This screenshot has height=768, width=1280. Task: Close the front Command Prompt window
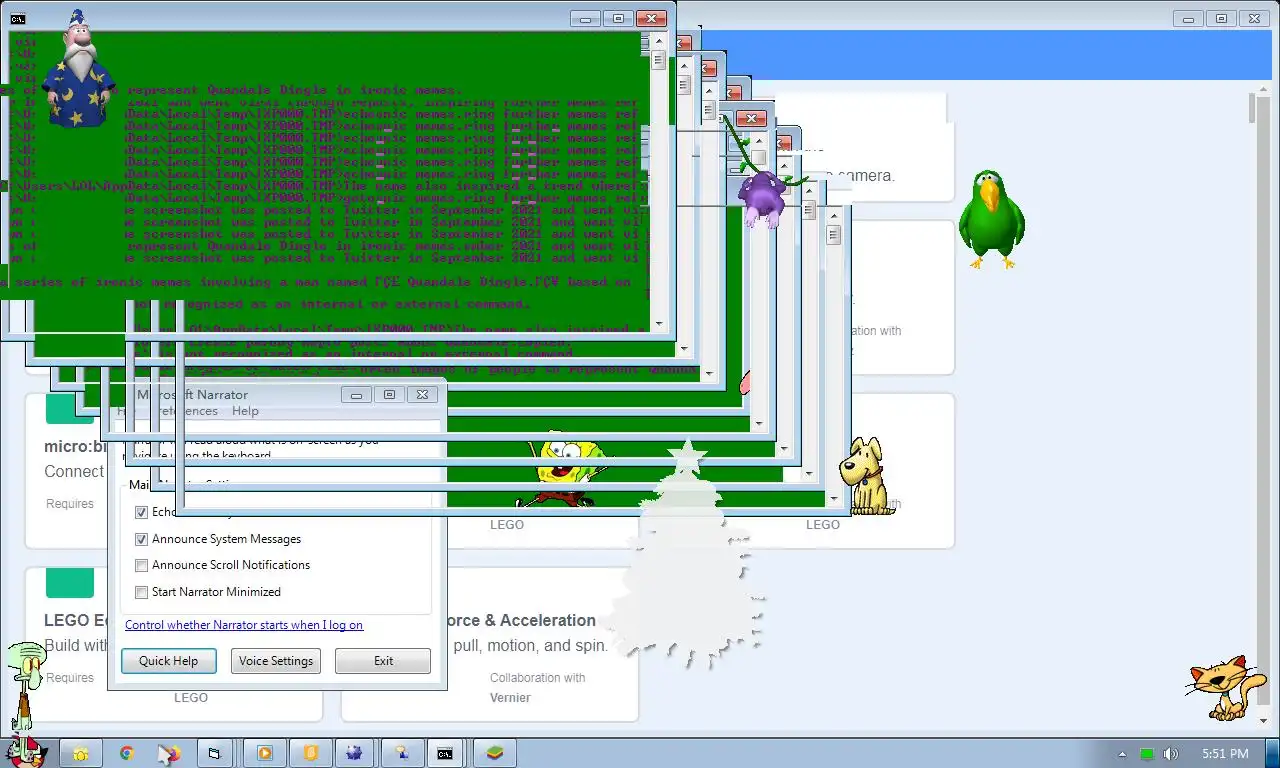[x=651, y=19]
